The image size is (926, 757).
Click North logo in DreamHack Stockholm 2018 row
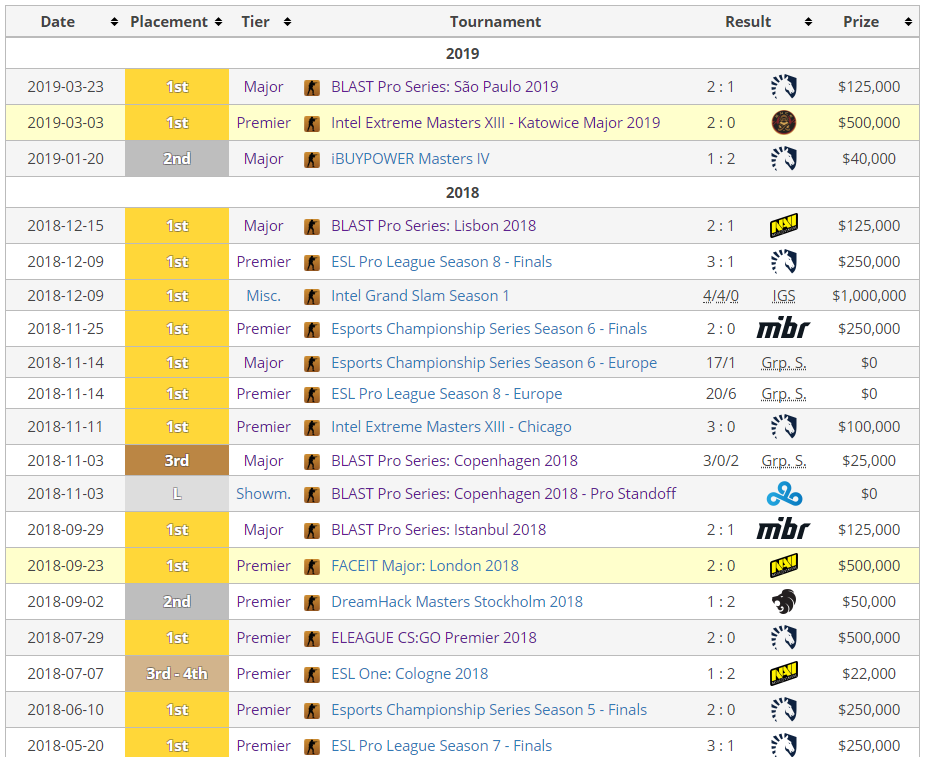[784, 602]
